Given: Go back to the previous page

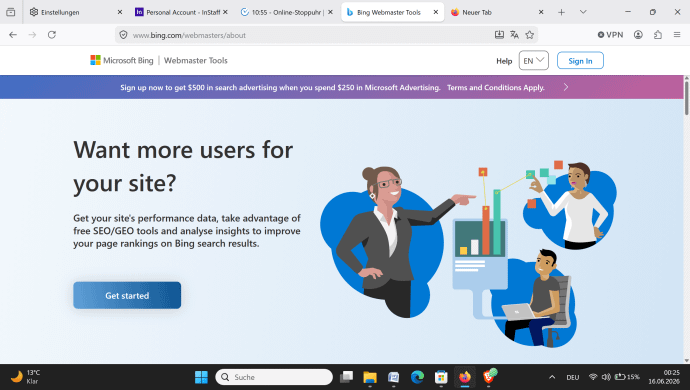Looking at the screenshot, I should pos(13,35).
